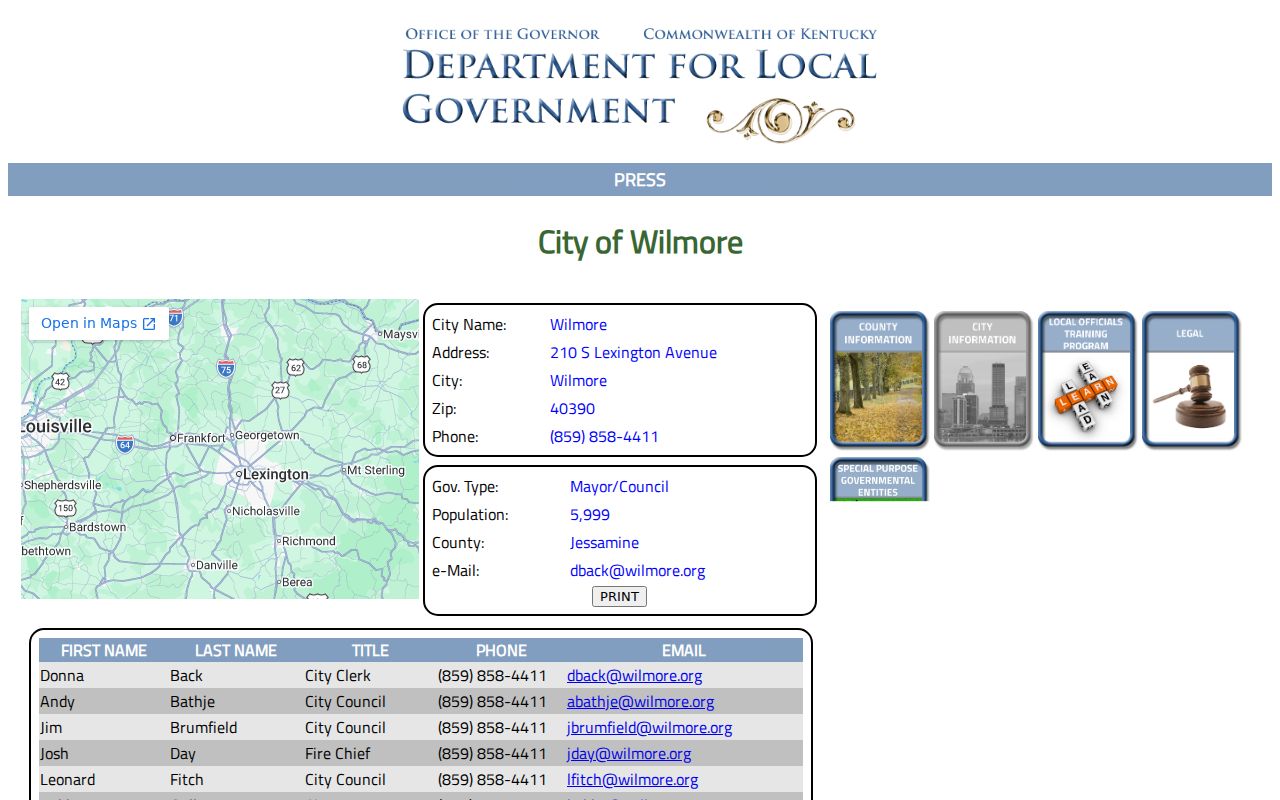Viewport: 1280px width, 800px height.
Task: Click the City Name value Wilmore
Action: (x=578, y=325)
